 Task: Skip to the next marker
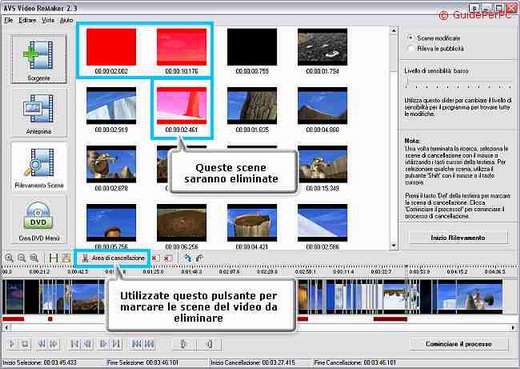click(149, 344)
